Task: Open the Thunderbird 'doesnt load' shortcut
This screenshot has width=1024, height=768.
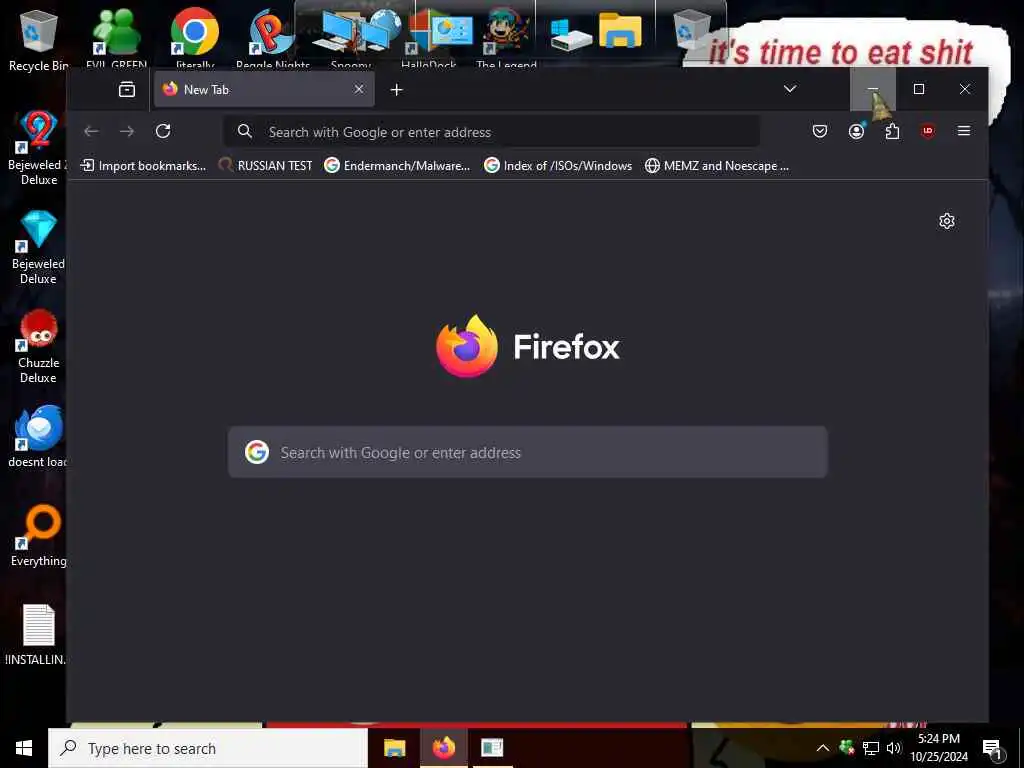Action: tap(38, 436)
